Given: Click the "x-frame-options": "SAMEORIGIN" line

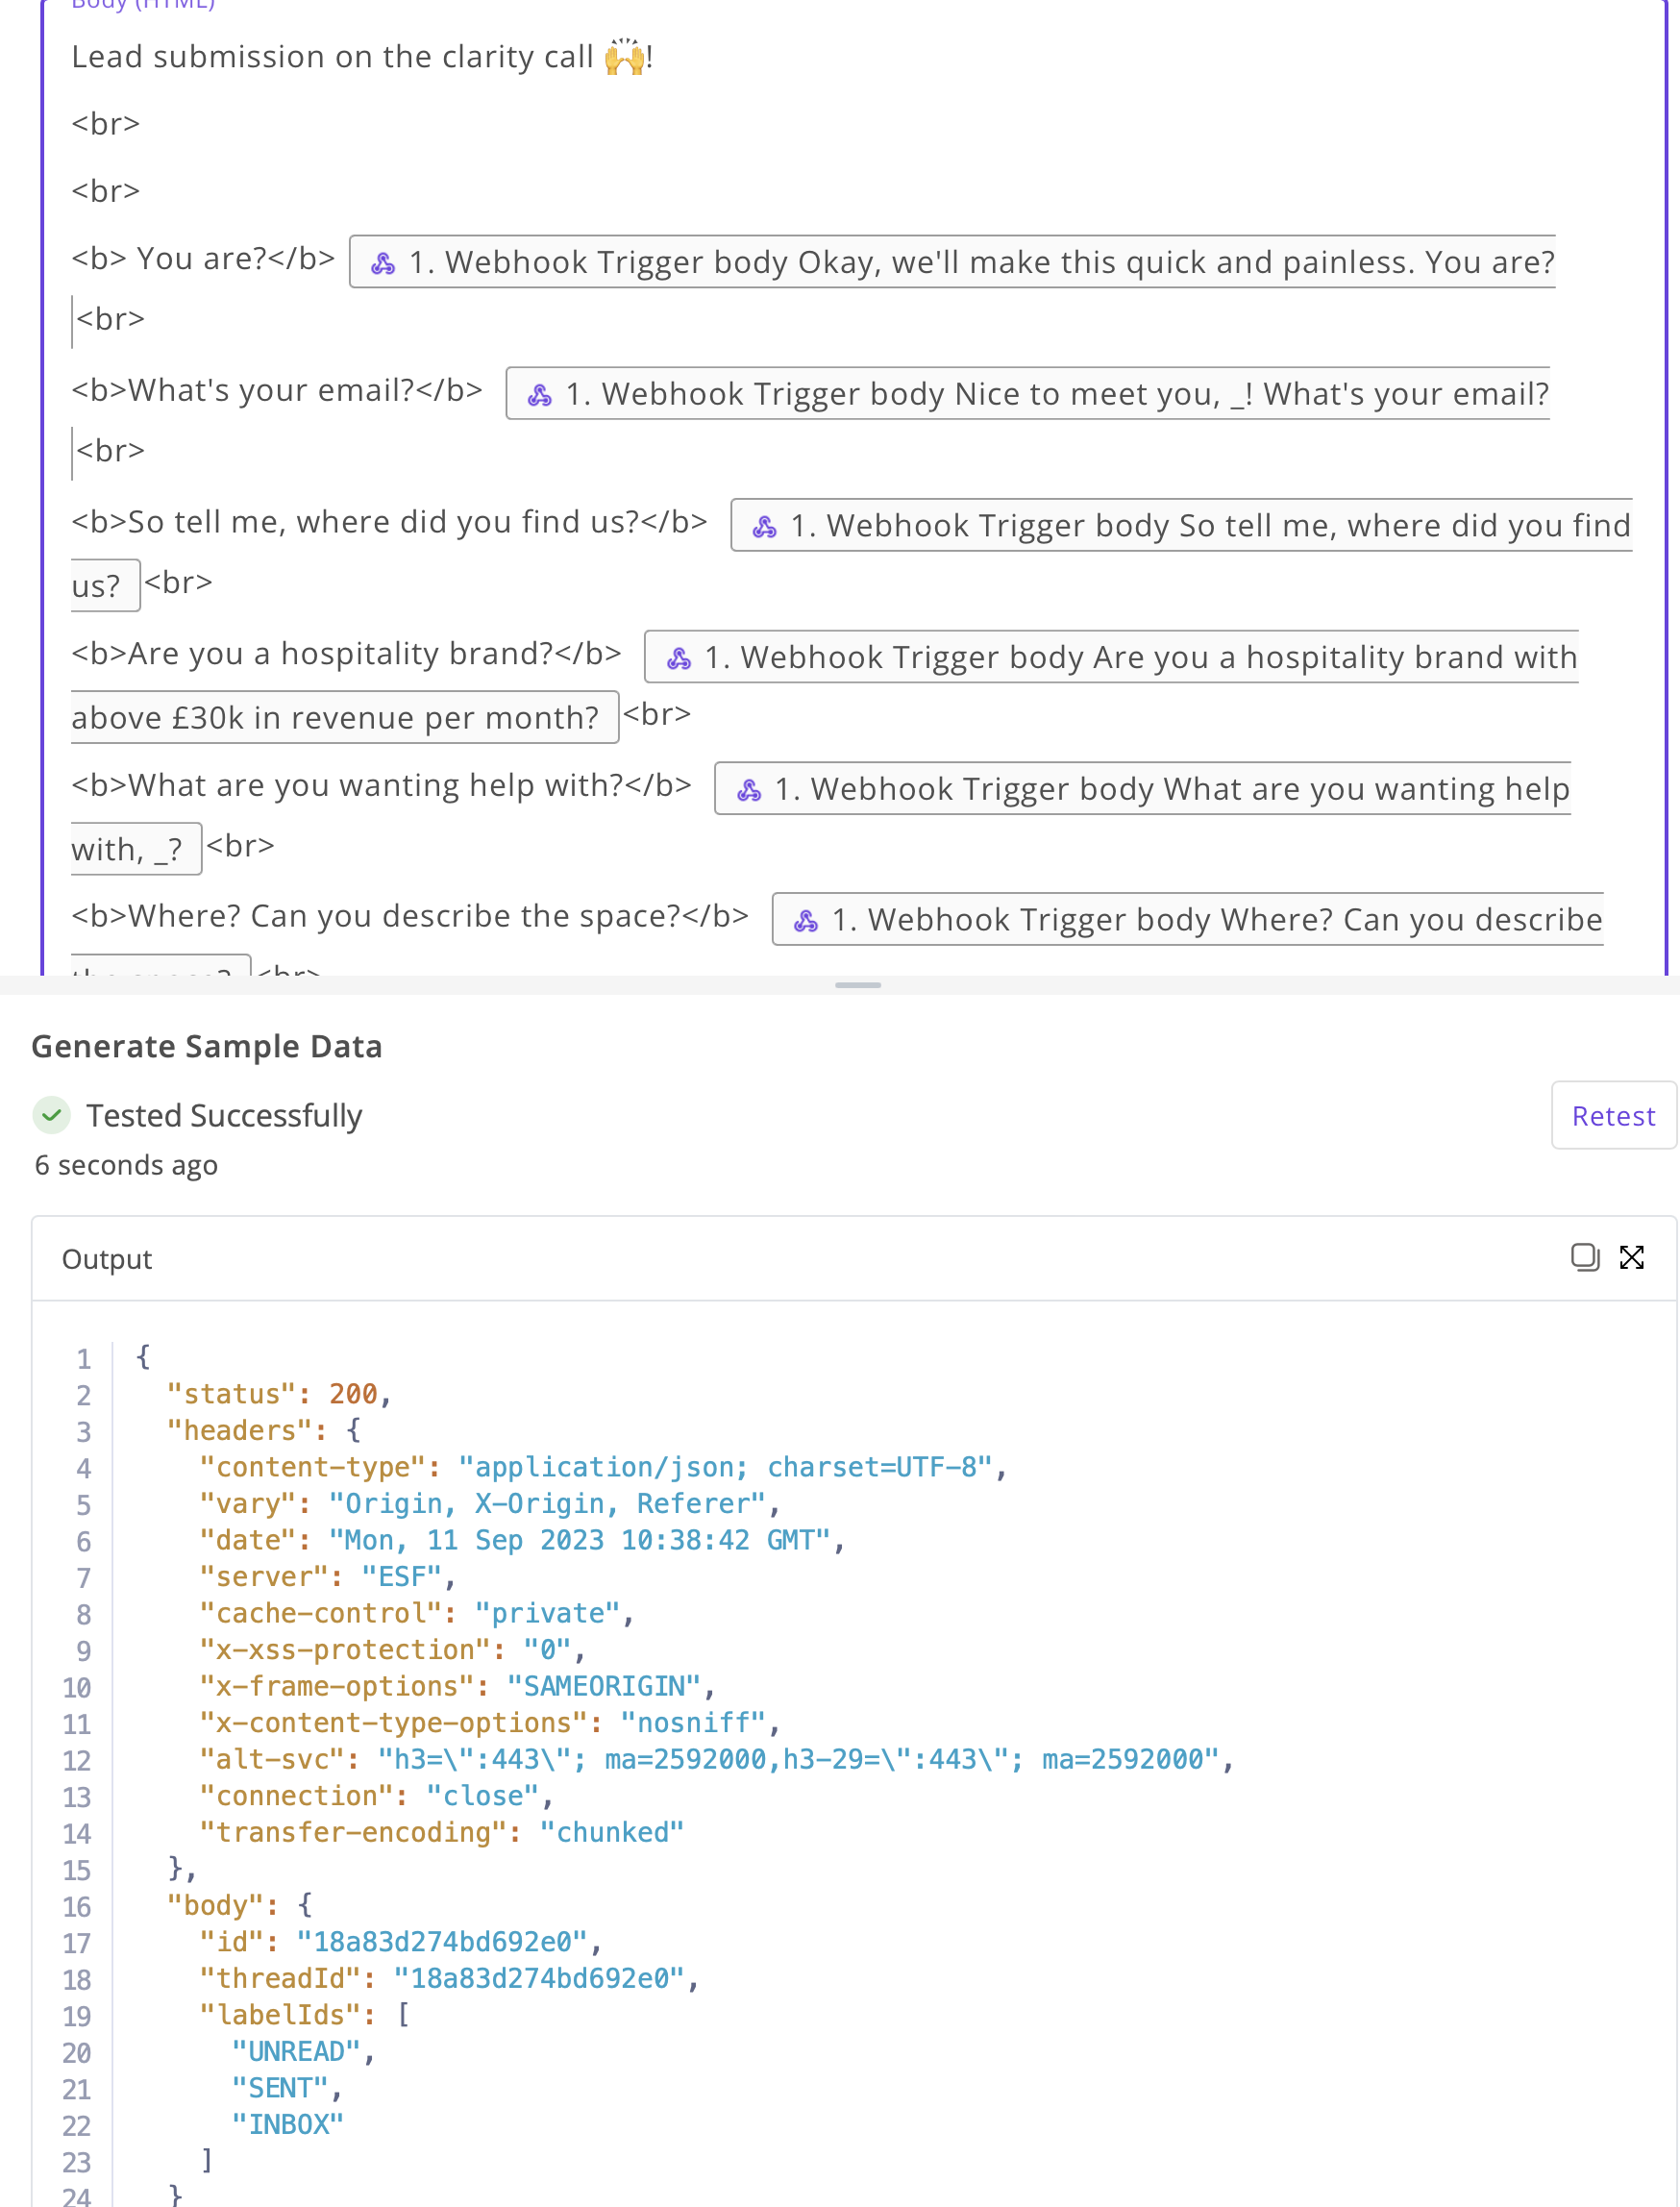Looking at the screenshot, I should click(x=458, y=1686).
